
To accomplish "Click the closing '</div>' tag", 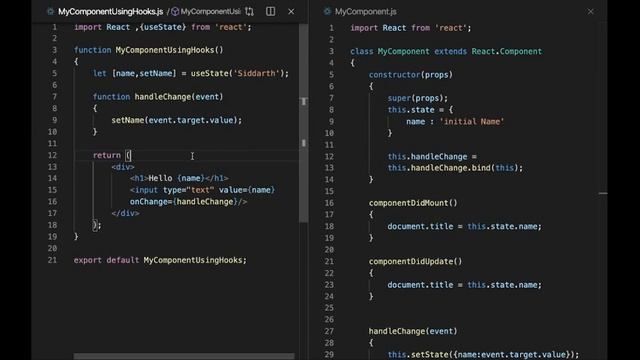I will [x=125, y=213].
